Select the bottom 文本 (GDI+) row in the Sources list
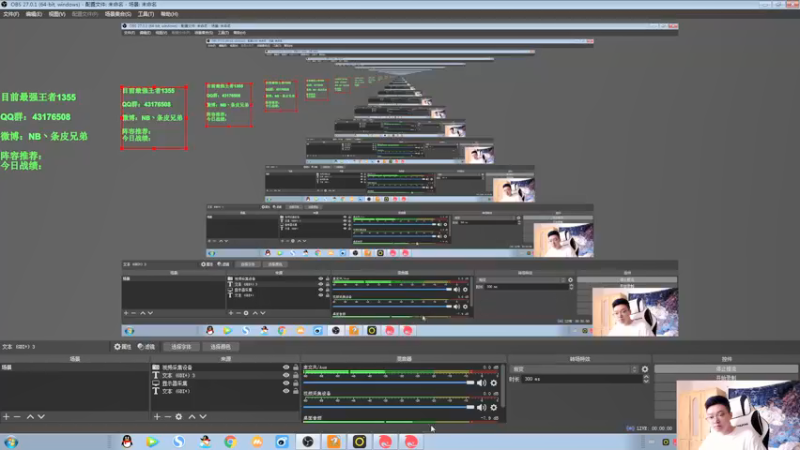Viewport: 800px width, 450px height. [x=225, y=391]
